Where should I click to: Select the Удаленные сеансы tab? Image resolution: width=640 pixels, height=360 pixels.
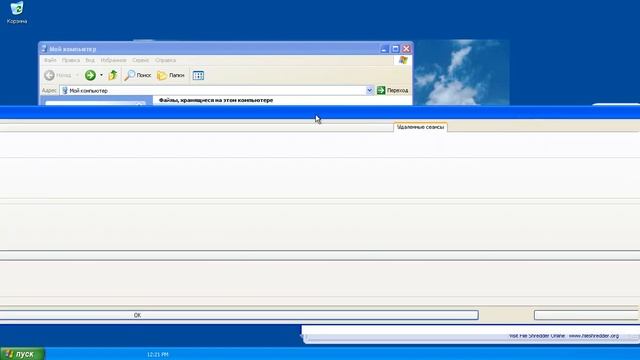click(x=420, y=127)
